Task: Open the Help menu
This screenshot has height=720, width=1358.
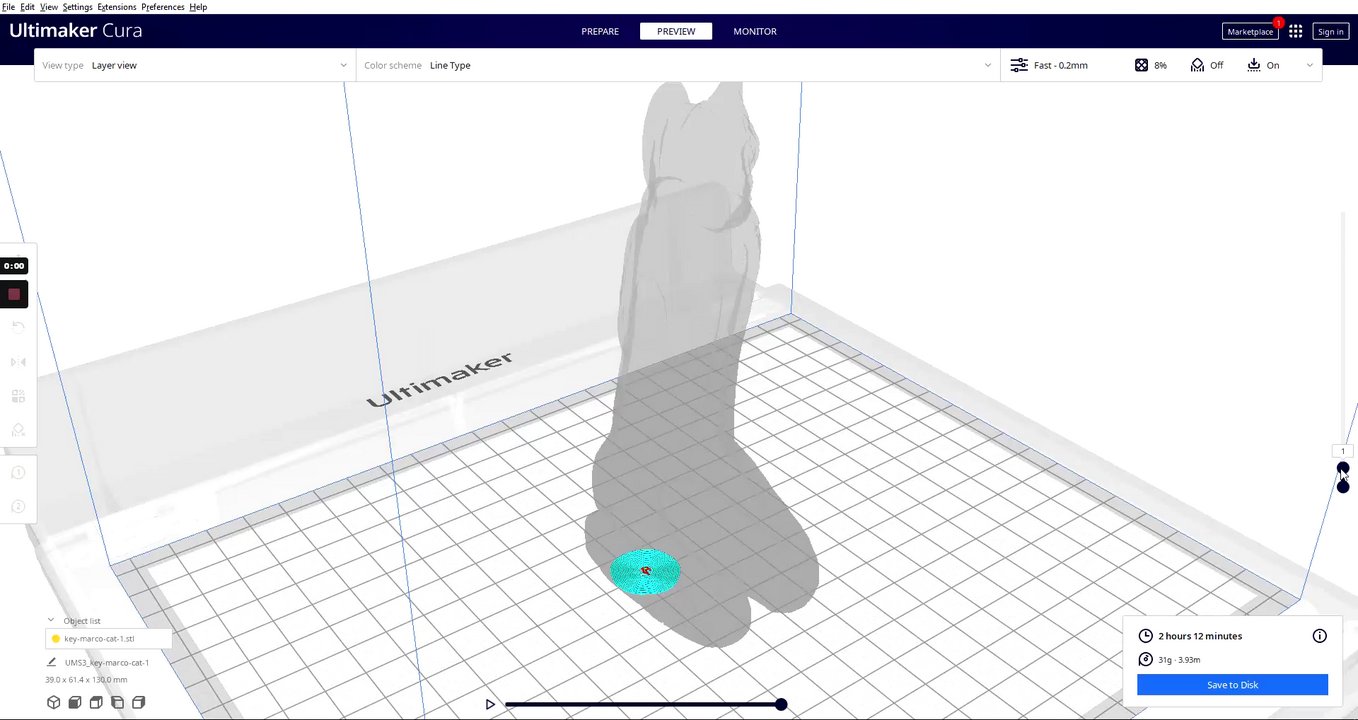Action: [x=198, y=7]
